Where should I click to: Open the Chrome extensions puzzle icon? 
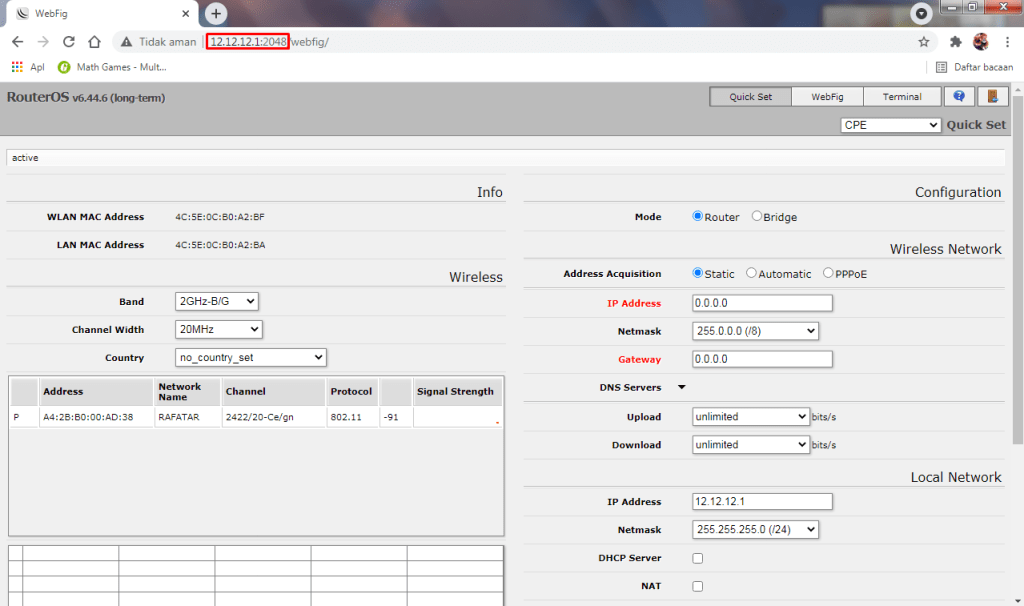click(955, 42)
